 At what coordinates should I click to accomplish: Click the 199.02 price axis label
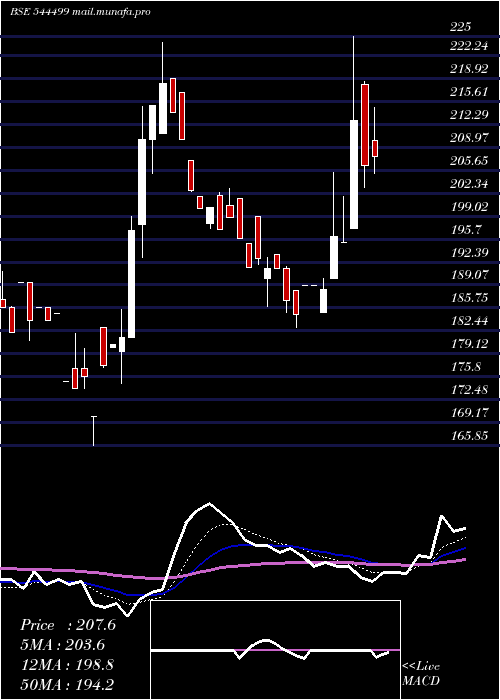click(468, 207)
